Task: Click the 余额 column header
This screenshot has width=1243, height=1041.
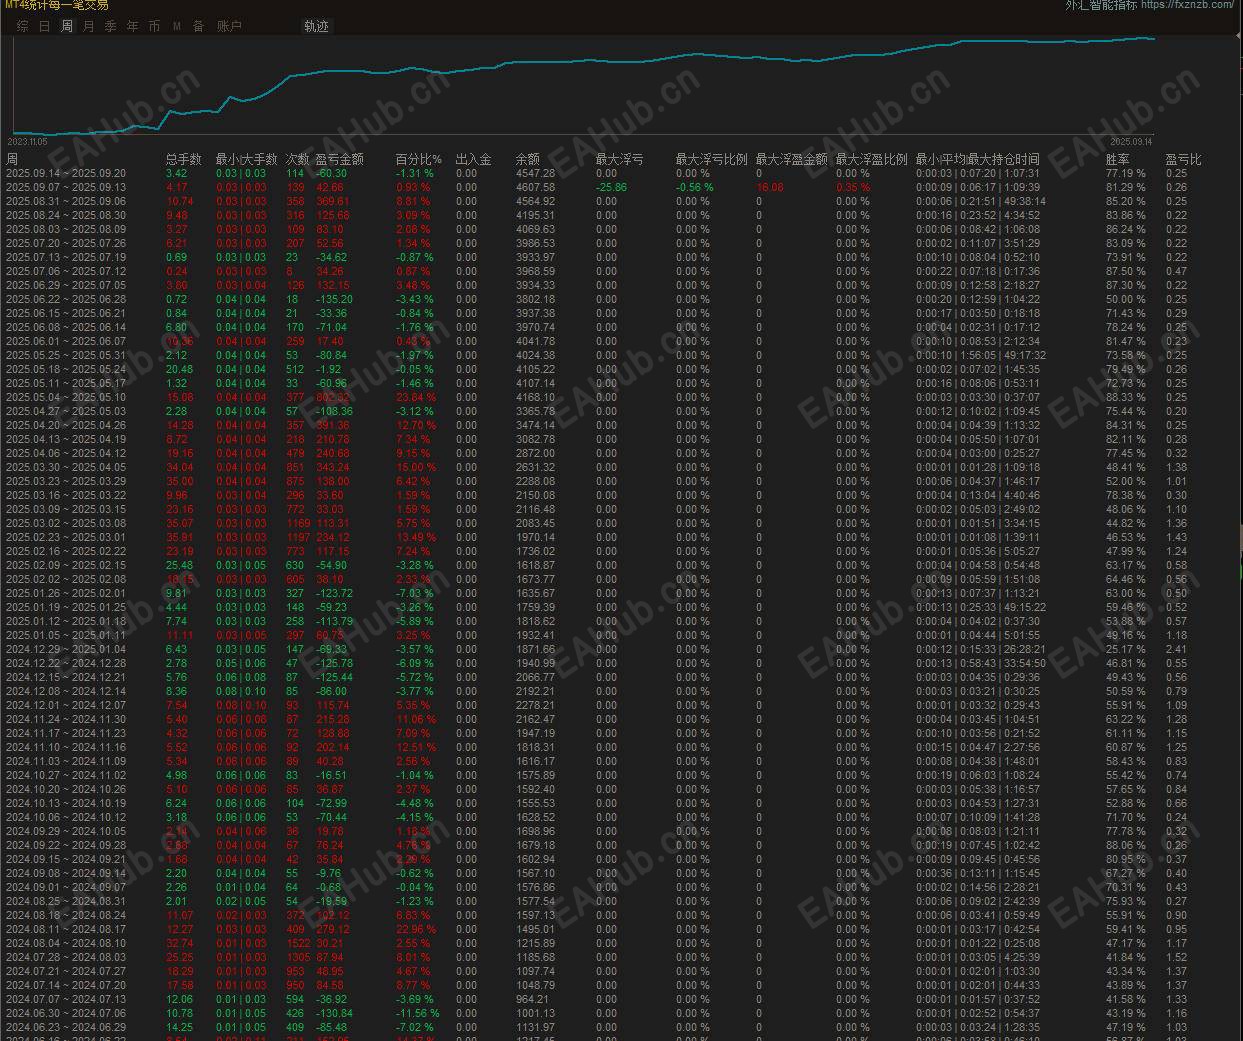Action: click(x=527, y=159)
